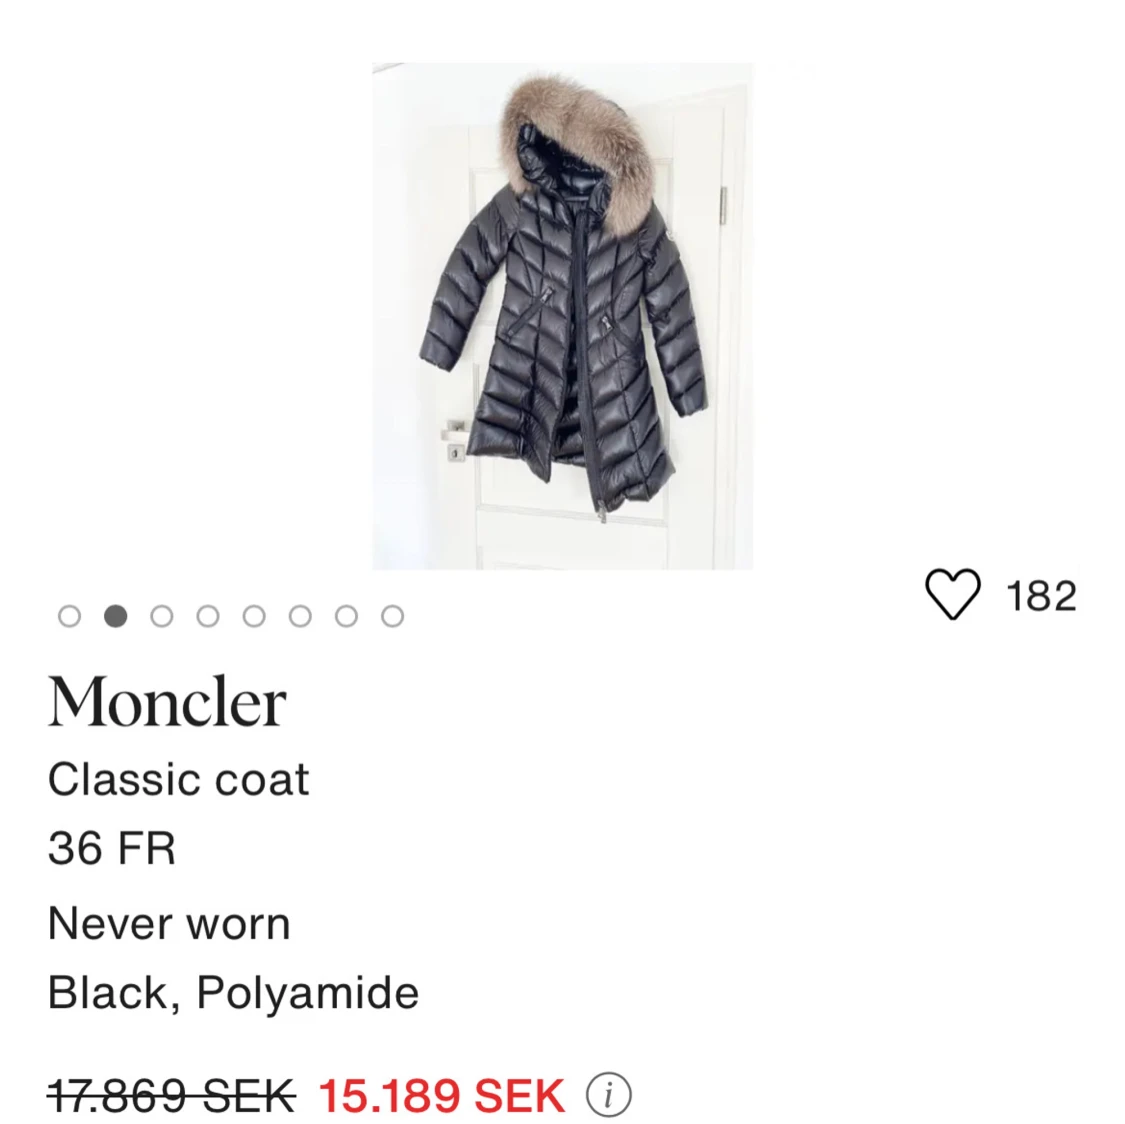Select the seventh image pagination dot
Viewport: 1125px width, 1124px height.
(x=347, y=616)
